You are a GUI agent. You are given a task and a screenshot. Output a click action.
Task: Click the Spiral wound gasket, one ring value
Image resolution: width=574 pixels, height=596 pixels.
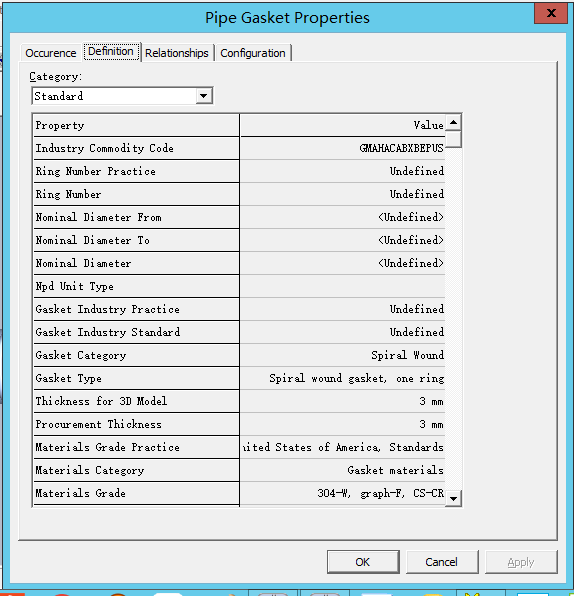(x=342, y=378)
